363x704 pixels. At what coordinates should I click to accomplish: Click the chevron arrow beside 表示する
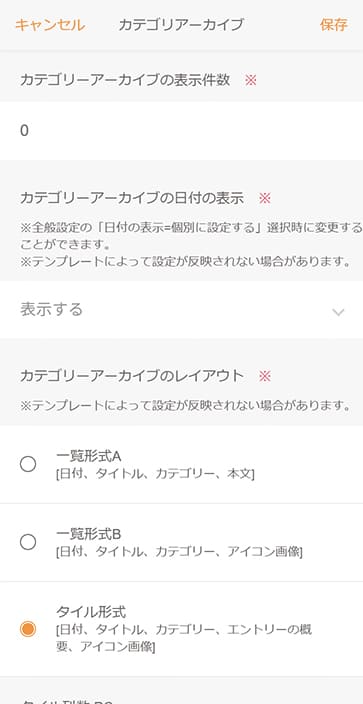click(x=338, y=312)
